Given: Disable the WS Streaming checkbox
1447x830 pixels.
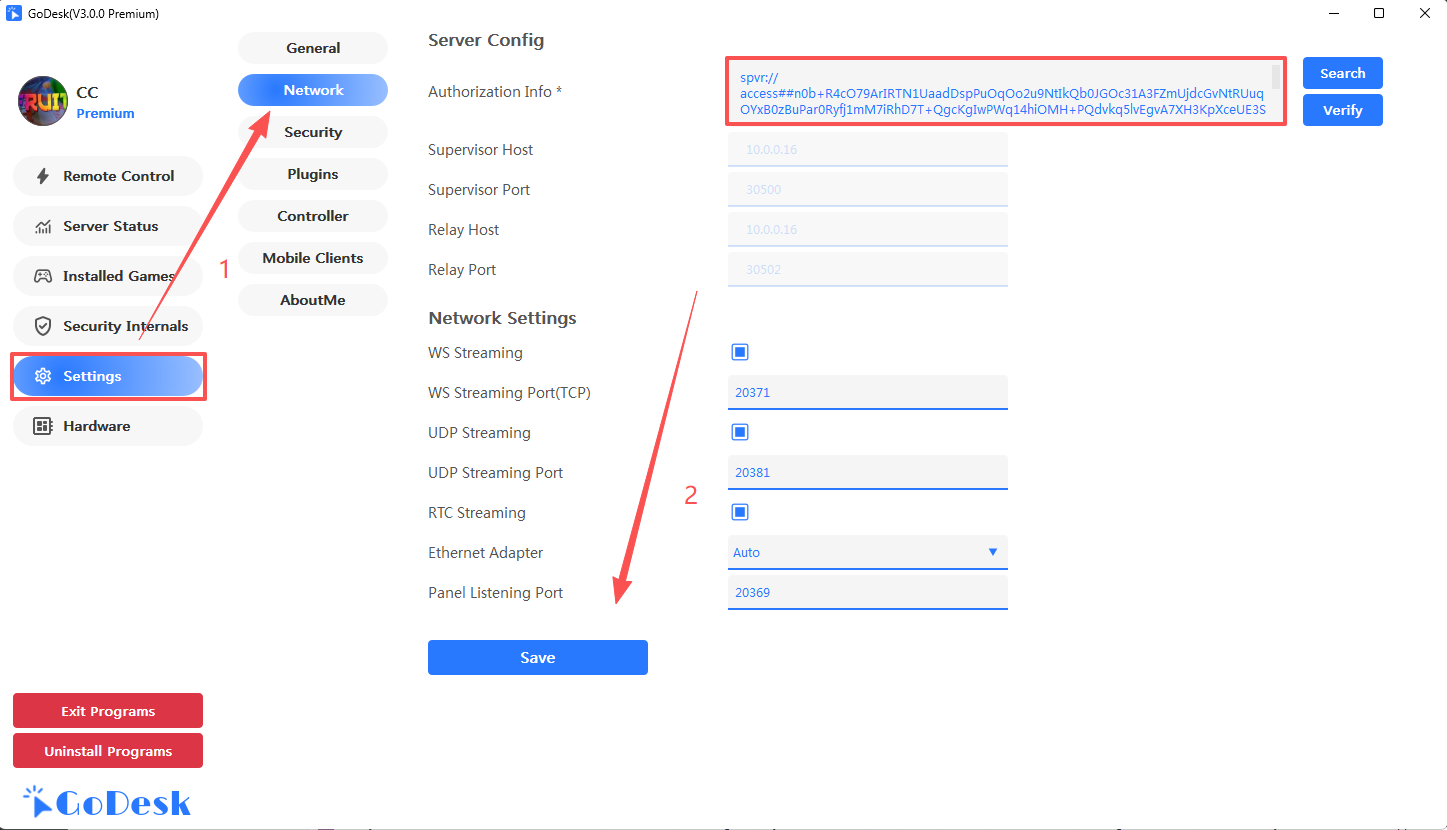Looking at the screenshot, I should [x=740, y=352].
